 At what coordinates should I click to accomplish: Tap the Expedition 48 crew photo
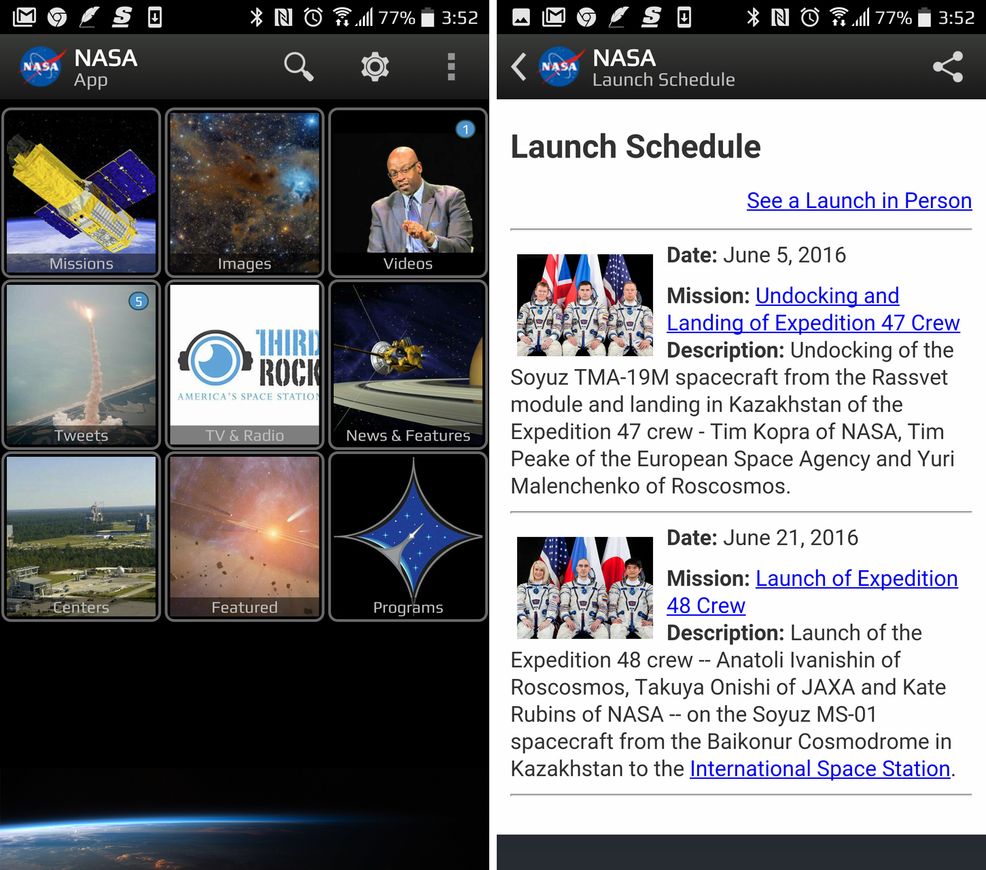585,588
